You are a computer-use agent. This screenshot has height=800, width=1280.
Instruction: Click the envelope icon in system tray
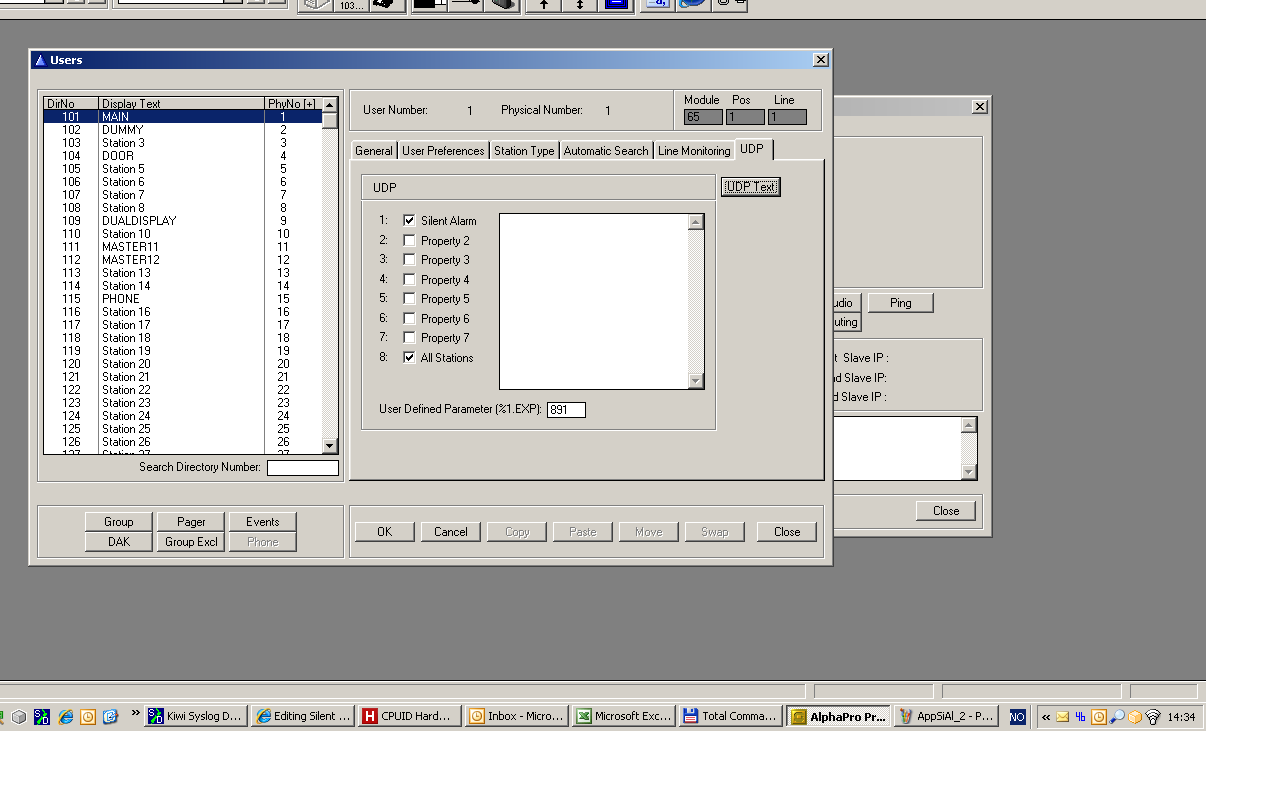[1063, 716]
